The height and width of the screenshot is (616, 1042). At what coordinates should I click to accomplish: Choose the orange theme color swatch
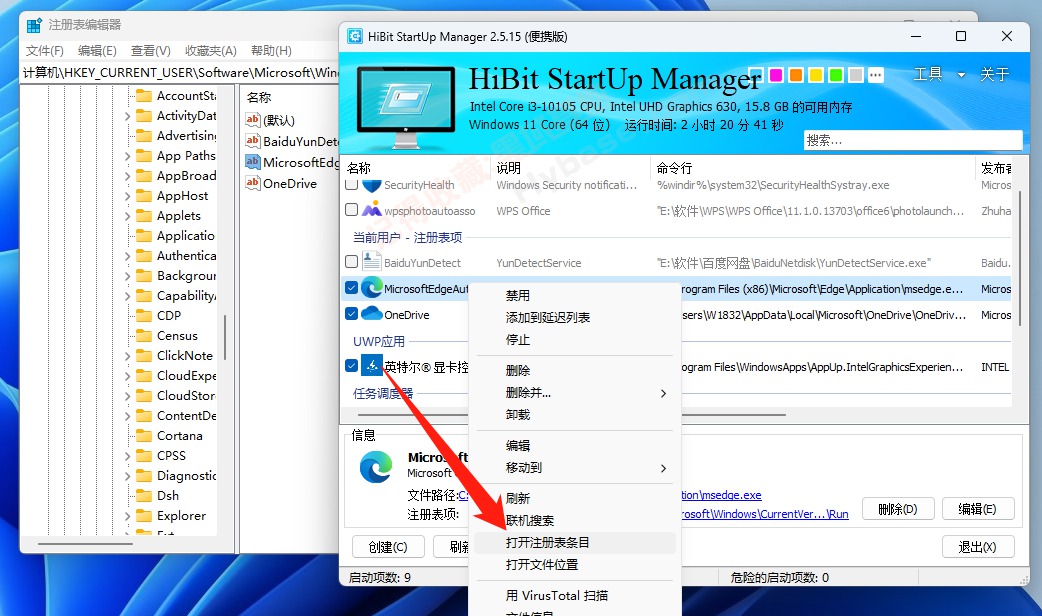pos(795,74)
